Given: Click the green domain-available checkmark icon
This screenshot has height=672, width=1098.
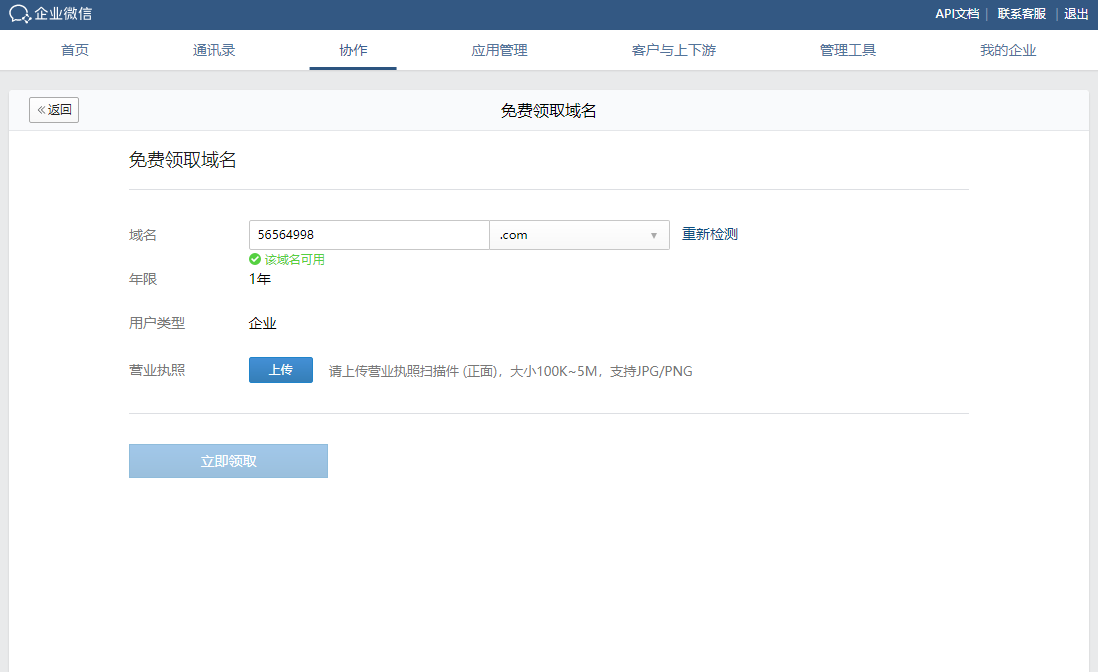Looking at the screenshot, I should (255, 259).
